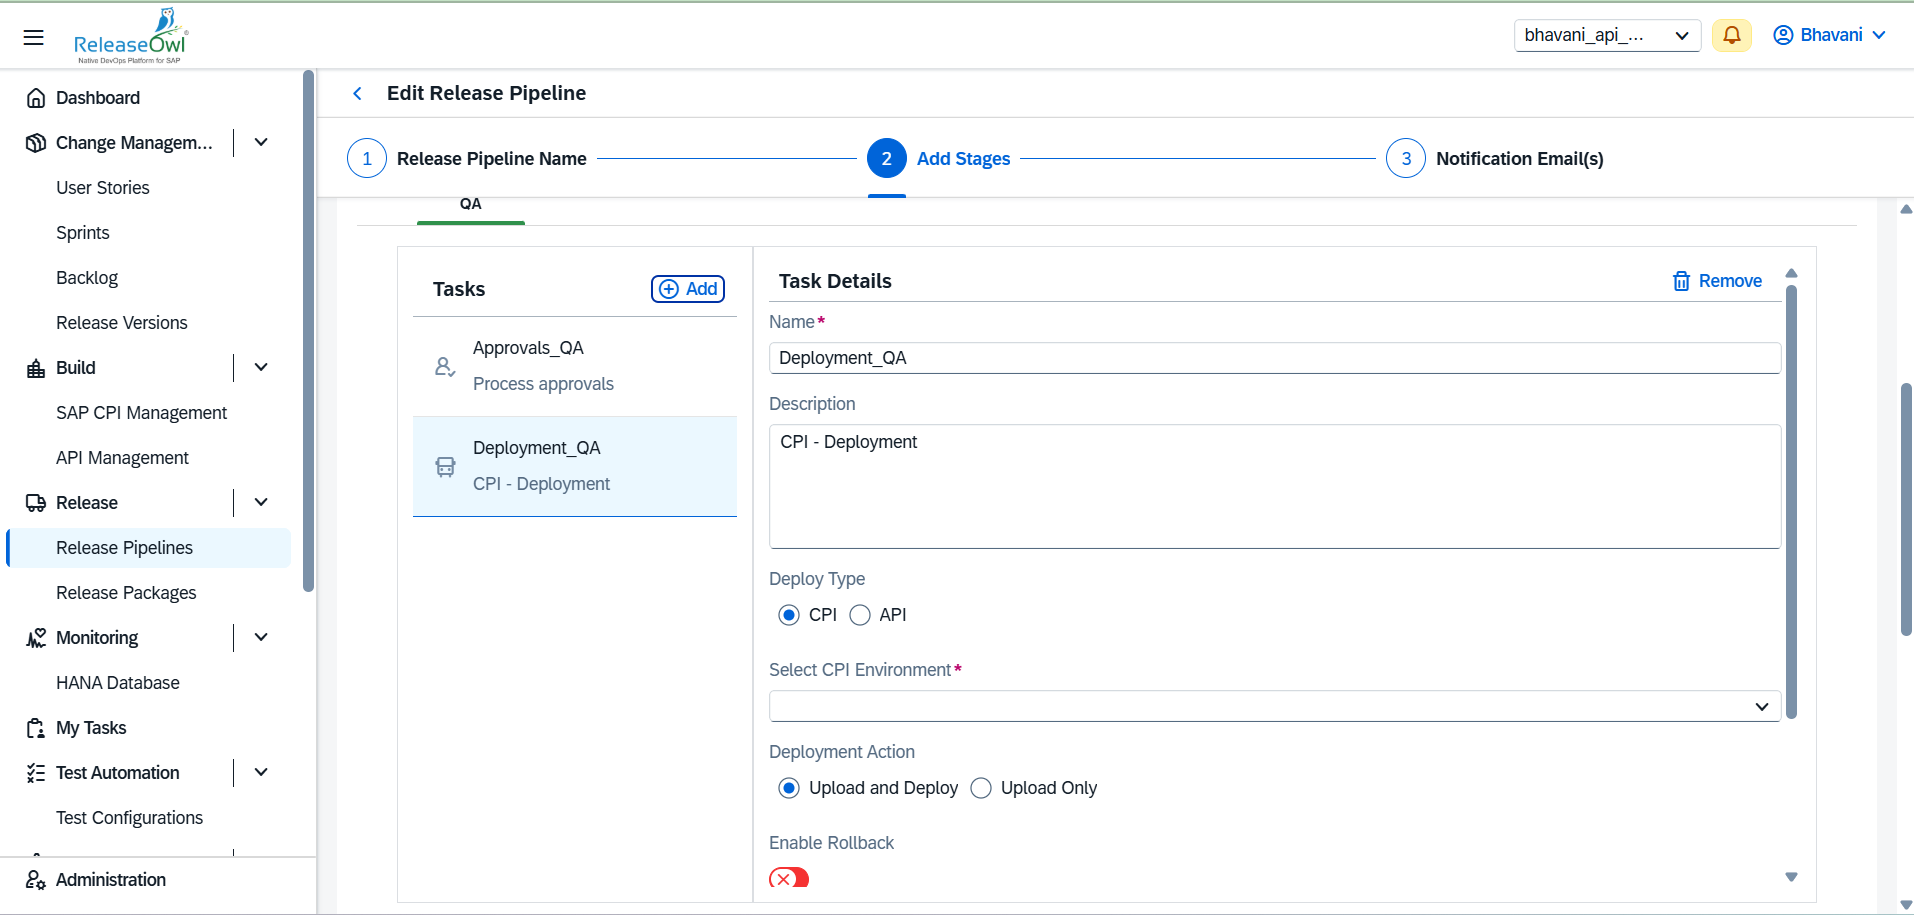Select the API deploy type radio button
1914x915 pixels.
(x=860, y=615)
